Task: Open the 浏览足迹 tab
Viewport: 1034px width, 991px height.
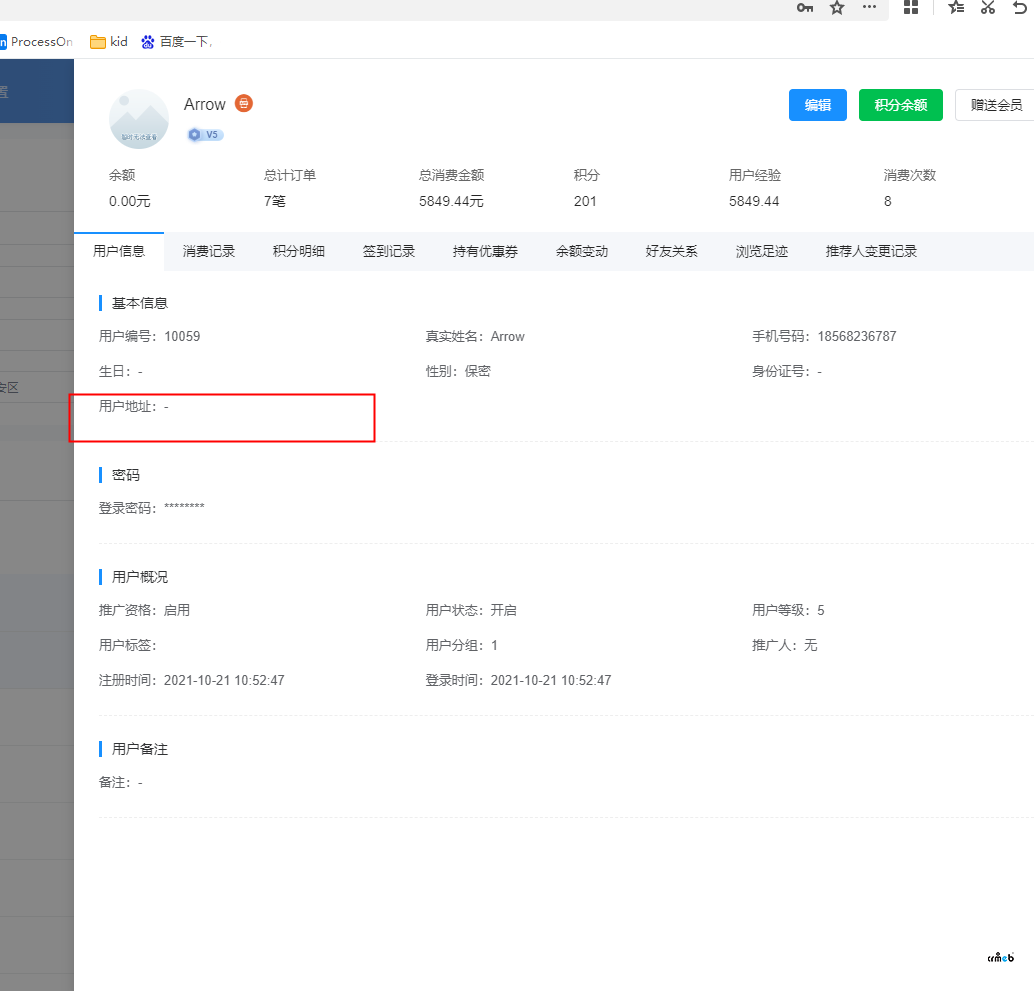Action: point(761,251)
